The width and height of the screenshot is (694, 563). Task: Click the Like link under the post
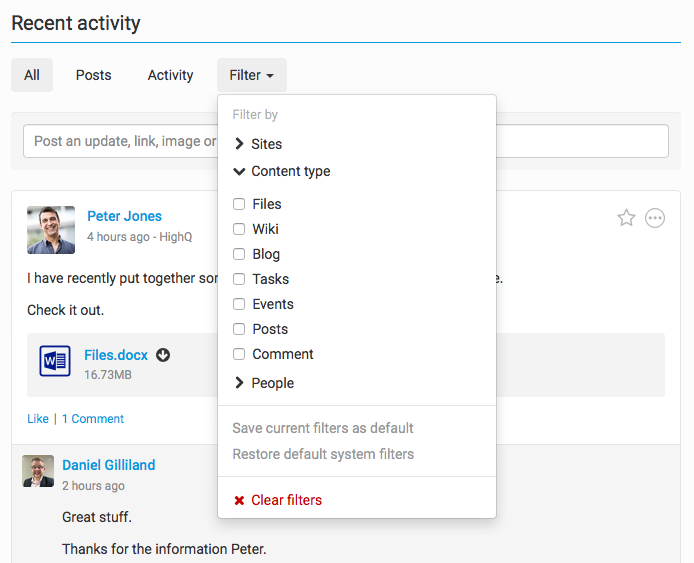38,419
